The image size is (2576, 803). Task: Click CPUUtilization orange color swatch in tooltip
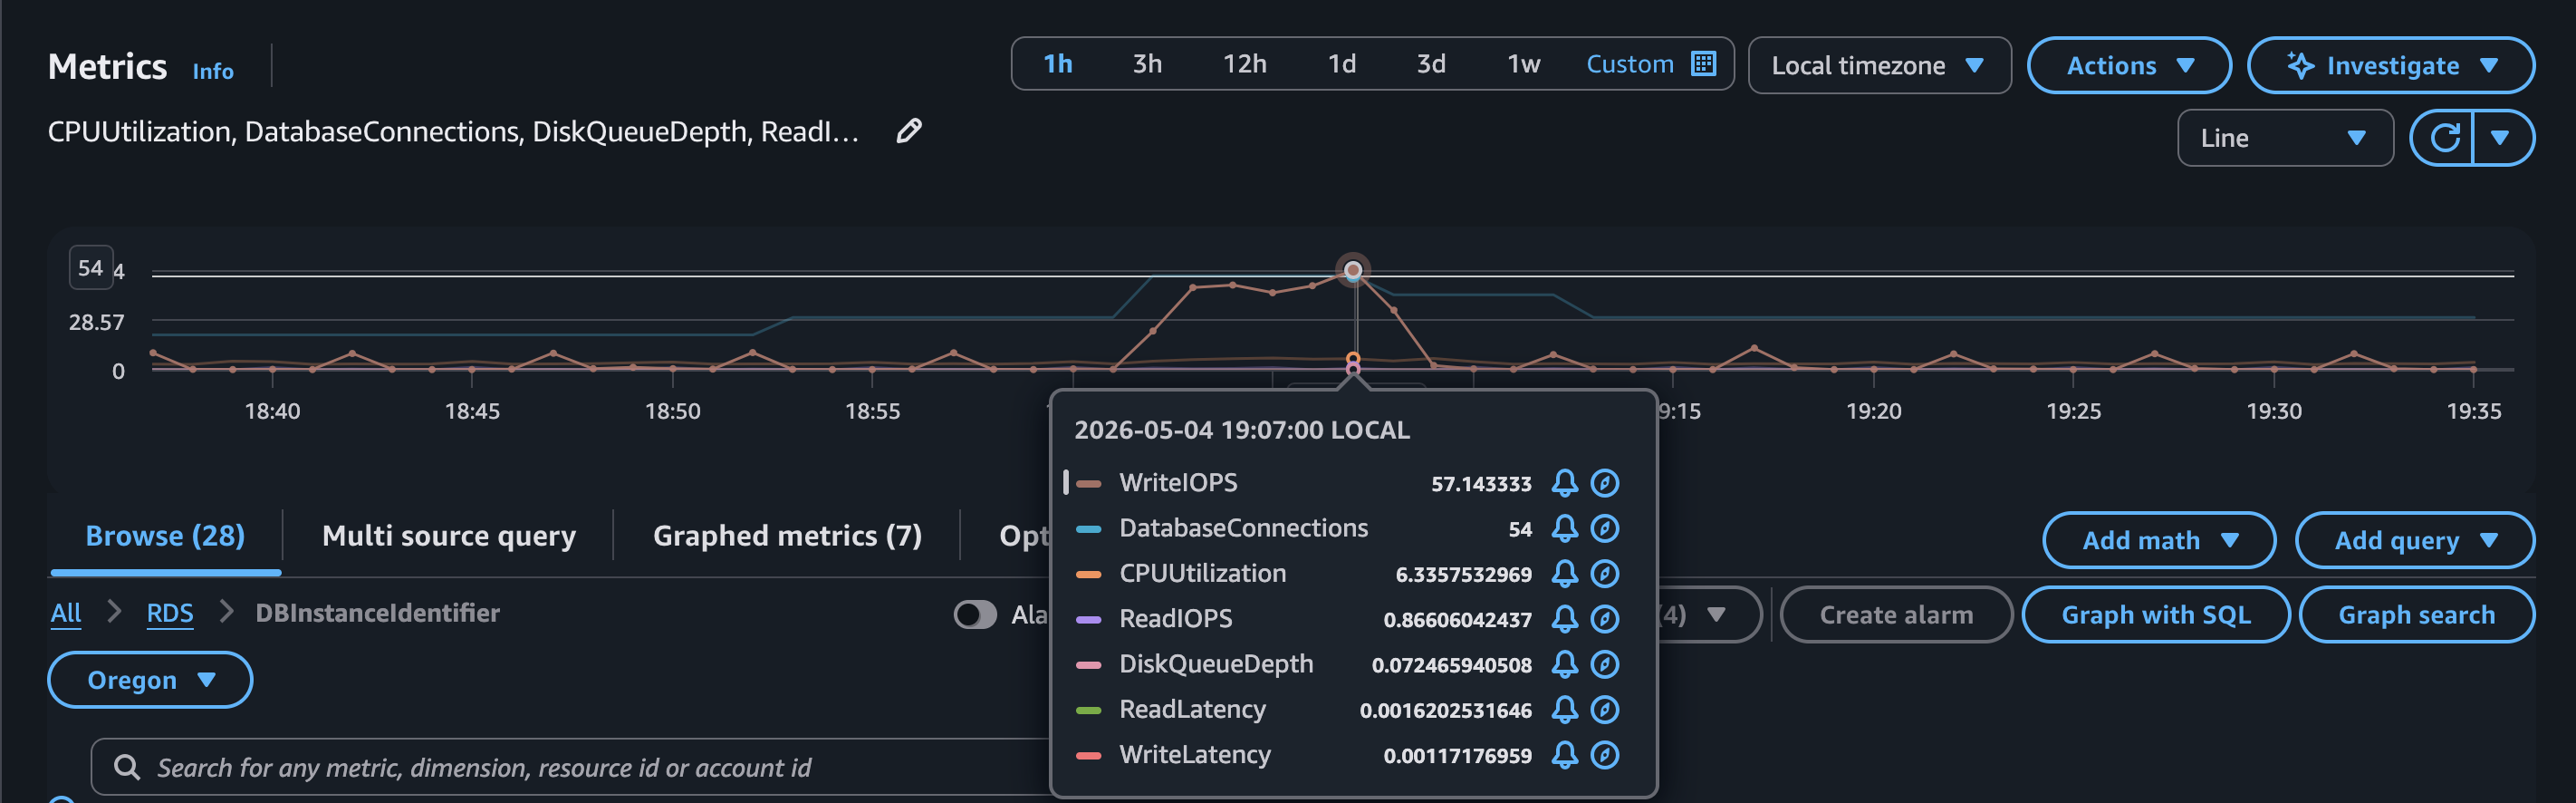coord(1088,574)
